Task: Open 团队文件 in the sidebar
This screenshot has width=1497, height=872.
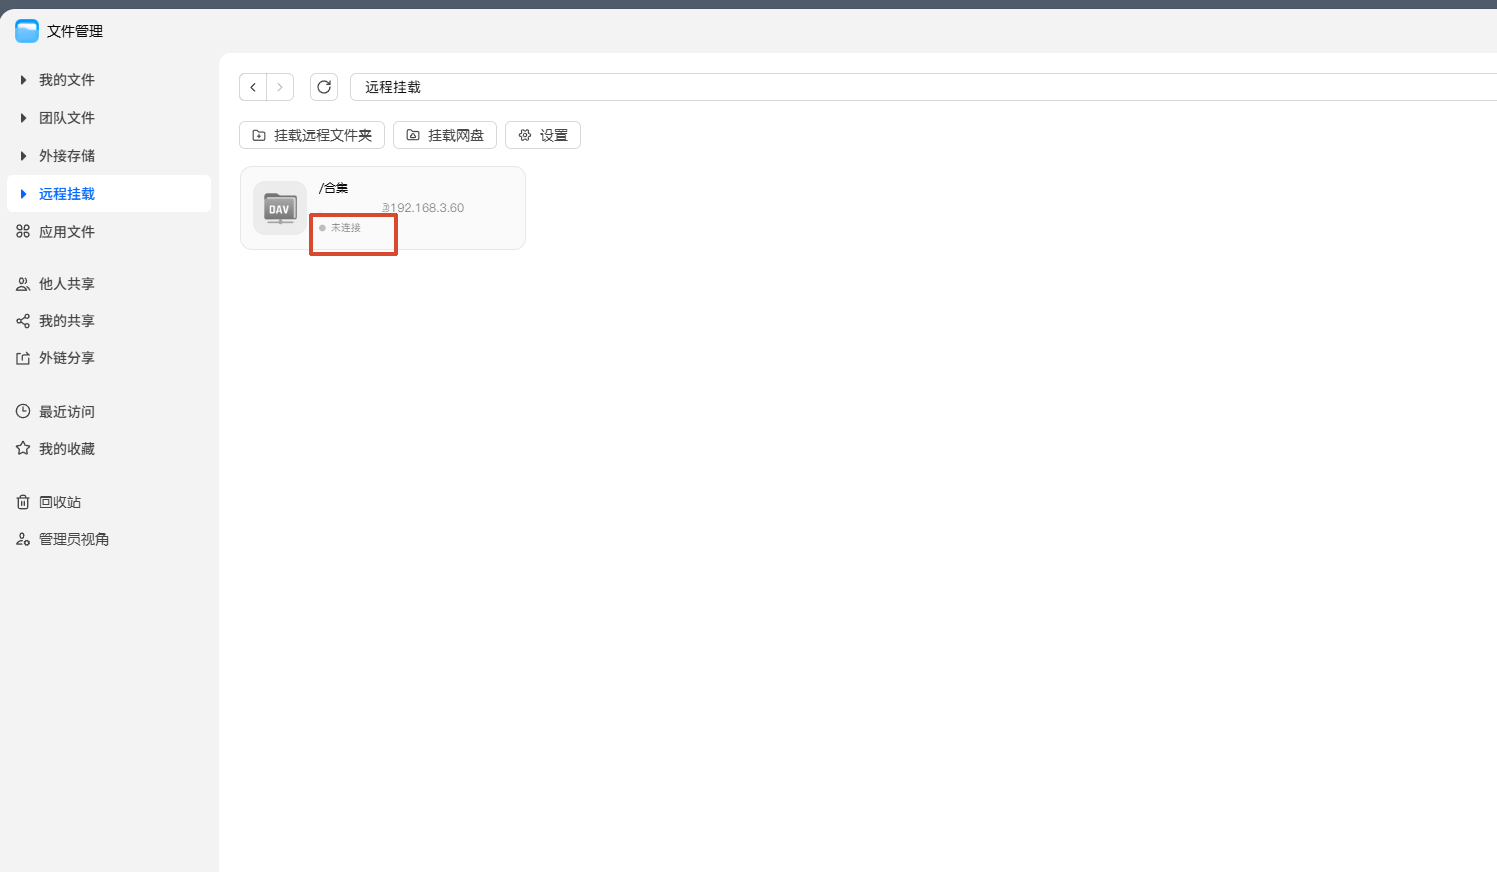Action: point(67,118)
